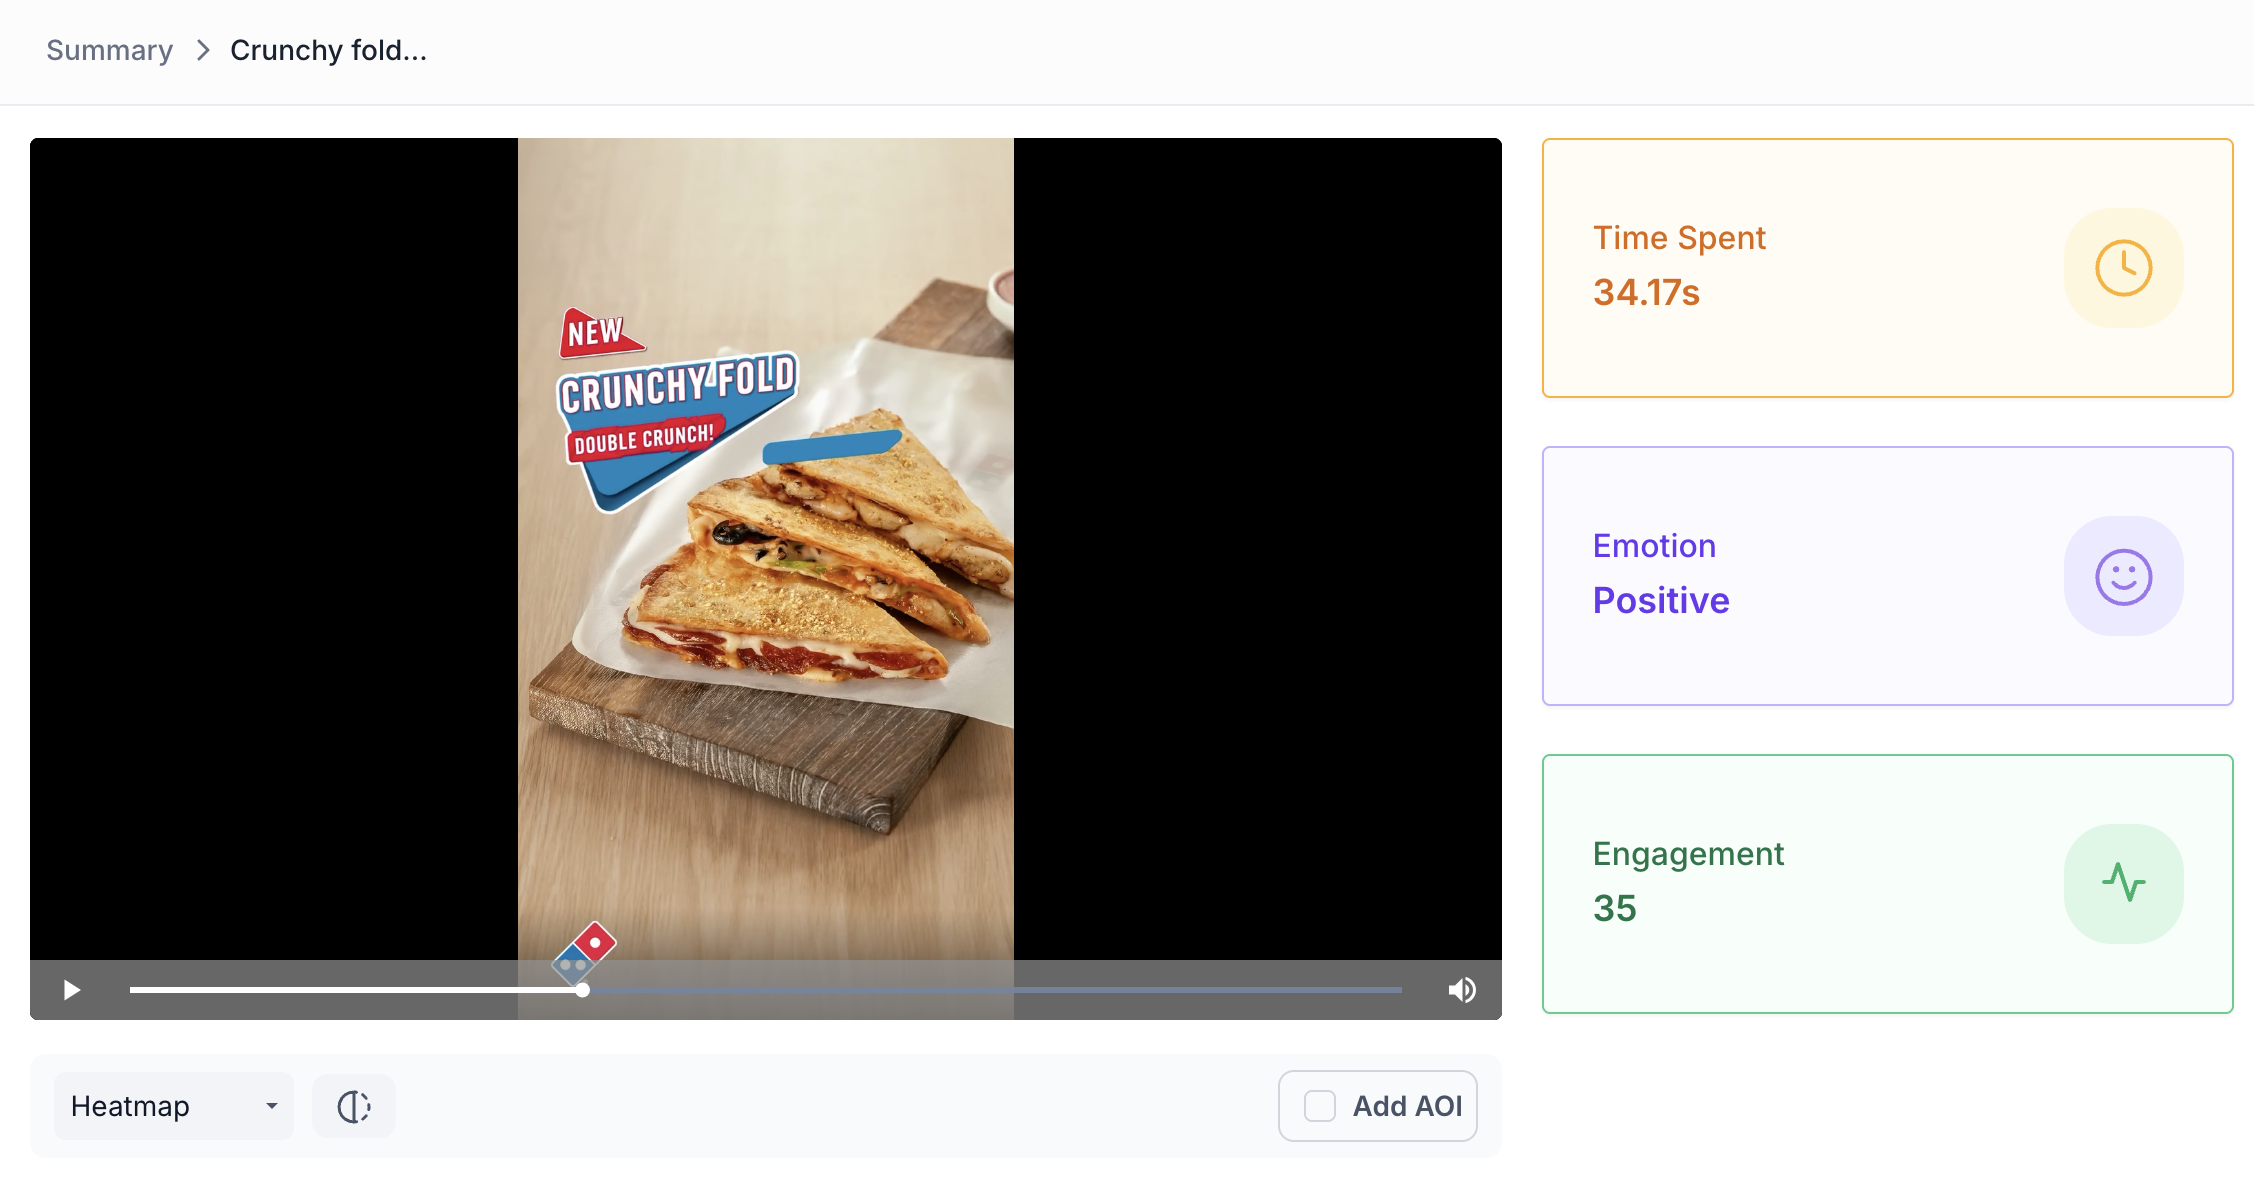
Task: Click the Heatmap dropdown arrow
Action: [271, 1106]
